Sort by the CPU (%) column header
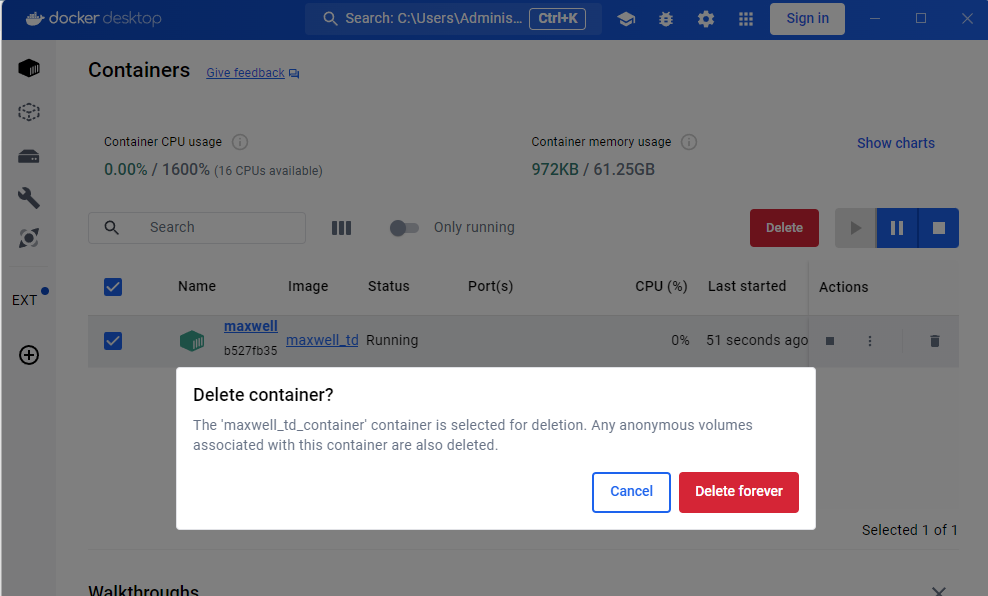 (661, 286)
